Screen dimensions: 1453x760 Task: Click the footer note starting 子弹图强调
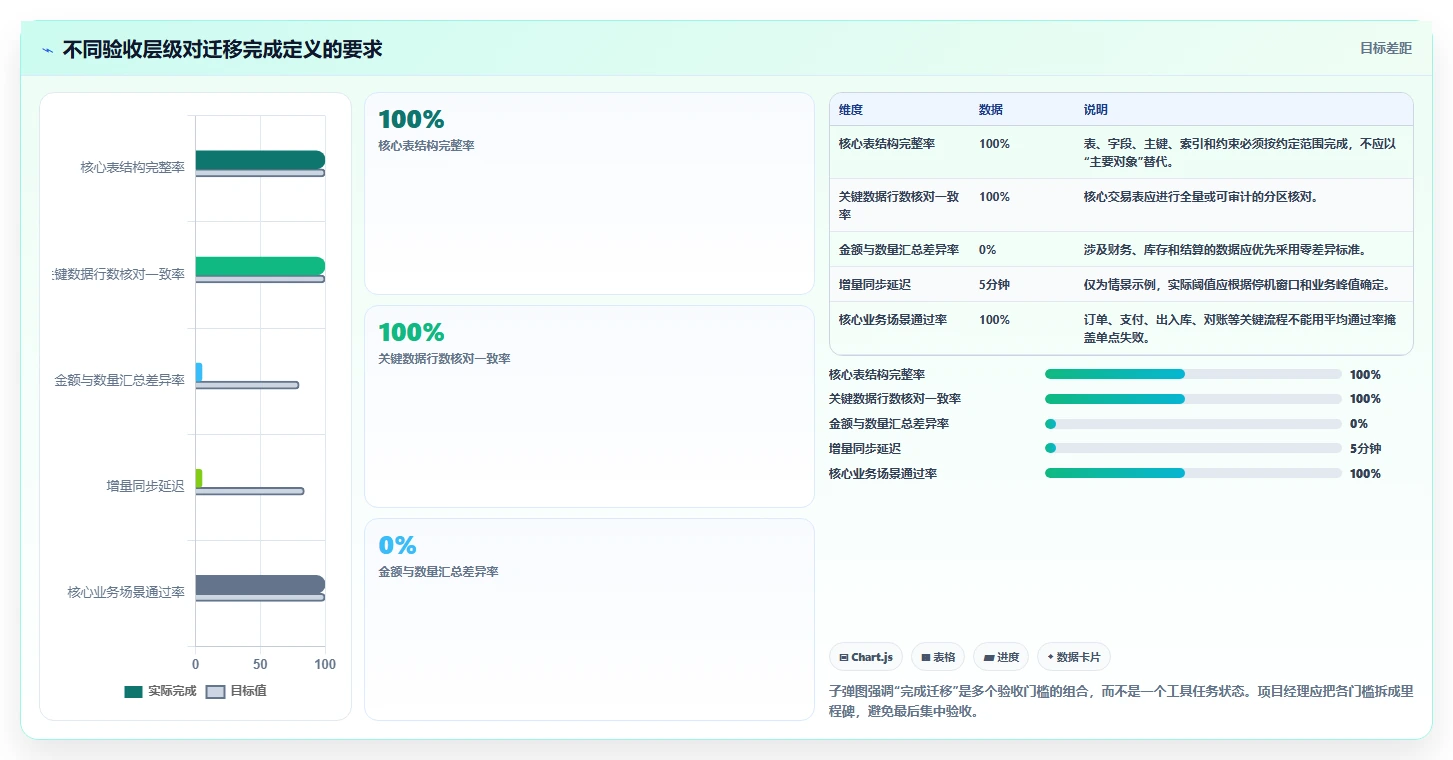pos(1121,702)
